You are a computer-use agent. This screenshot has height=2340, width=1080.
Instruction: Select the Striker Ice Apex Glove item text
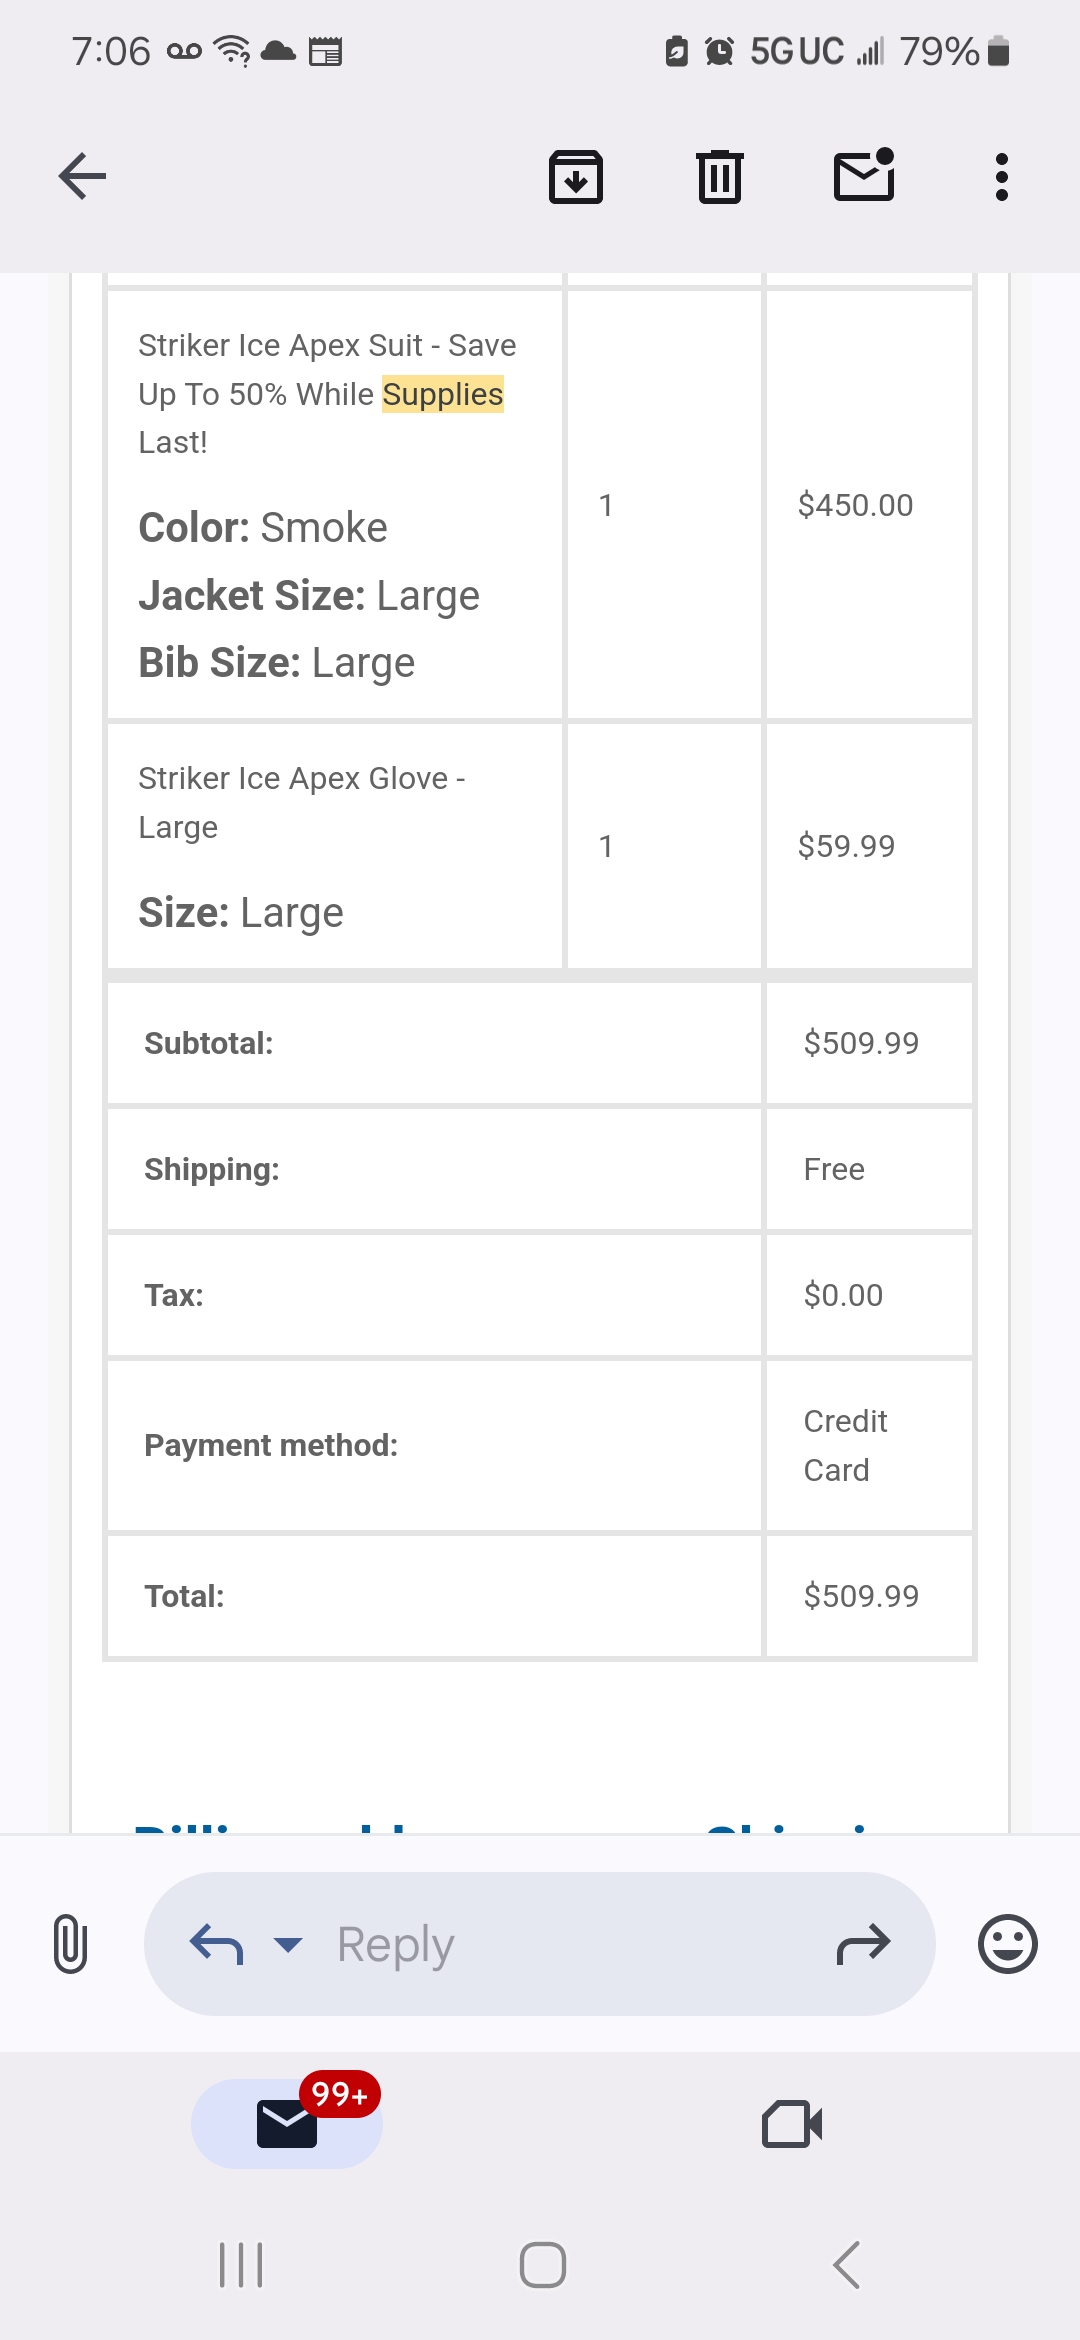[302, 802]
